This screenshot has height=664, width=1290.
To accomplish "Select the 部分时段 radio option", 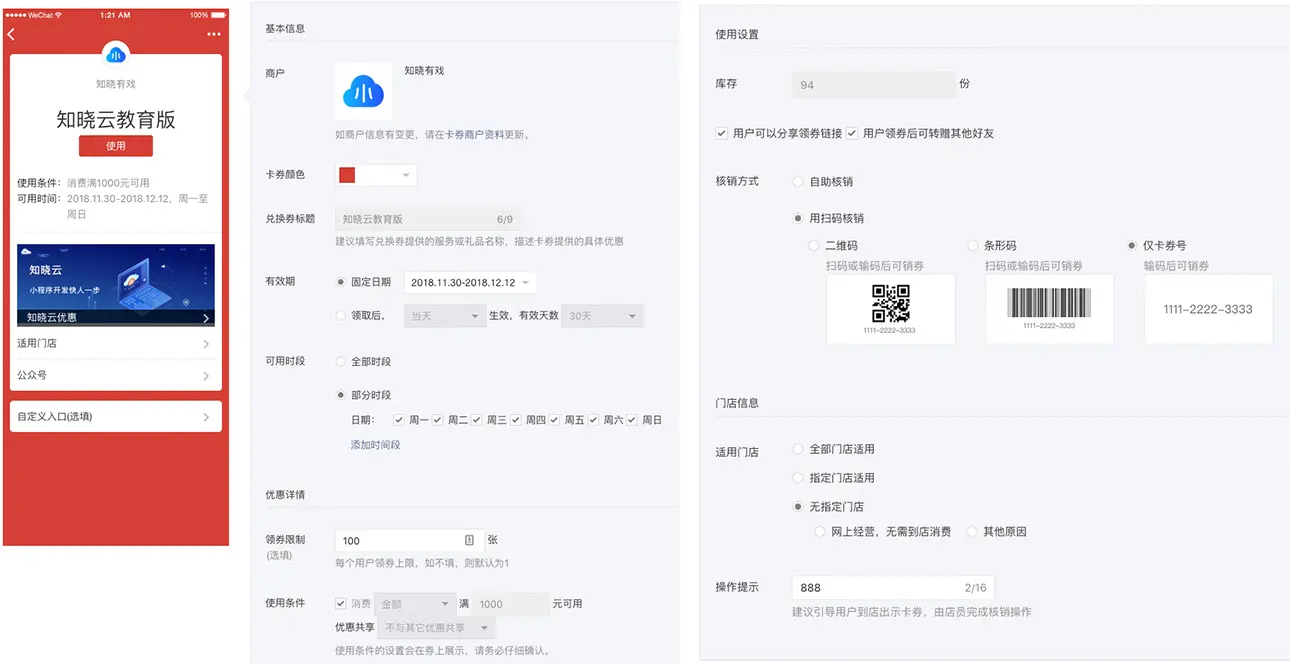I will (x=341, y=395).
